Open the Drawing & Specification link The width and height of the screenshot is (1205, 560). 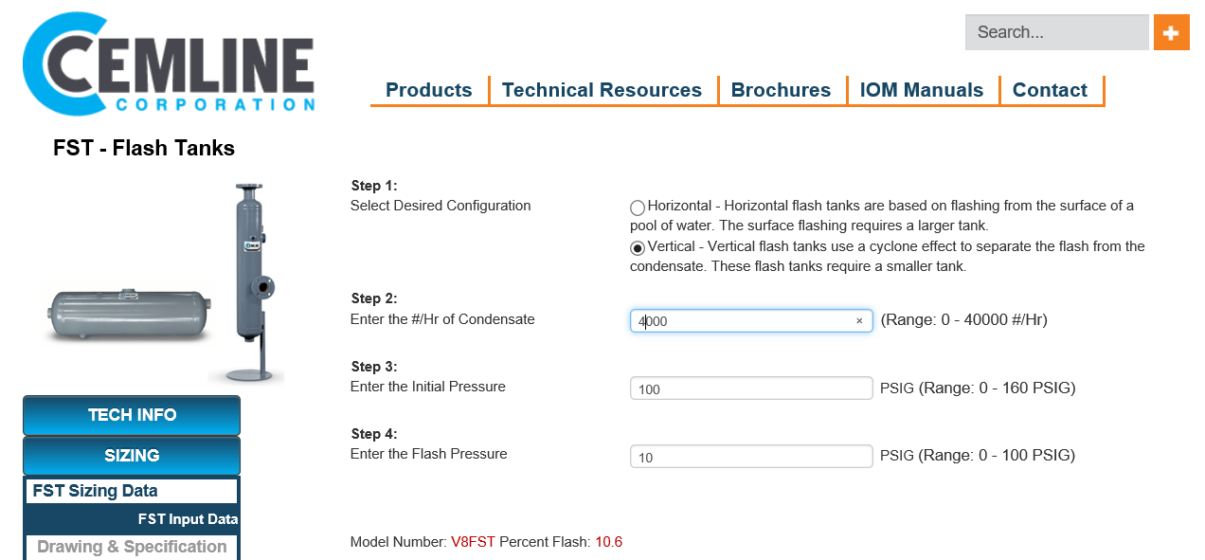coord(131,547)
